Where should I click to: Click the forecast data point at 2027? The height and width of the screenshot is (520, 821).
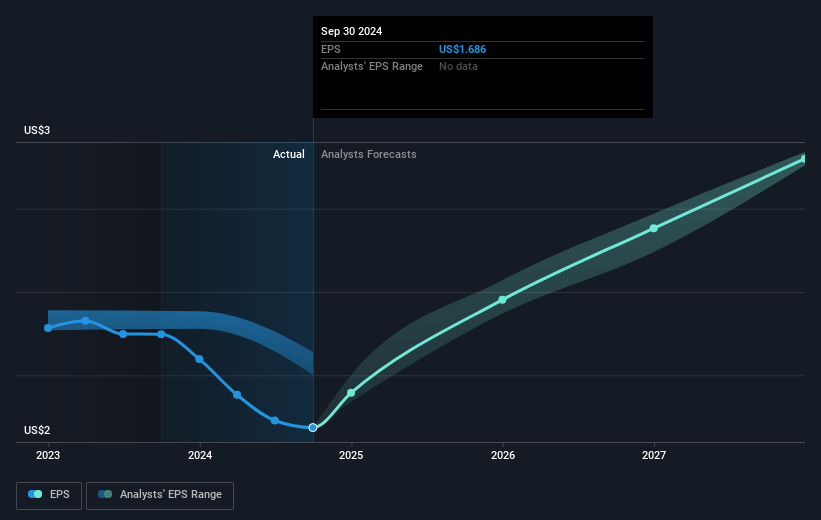[653, 228]
